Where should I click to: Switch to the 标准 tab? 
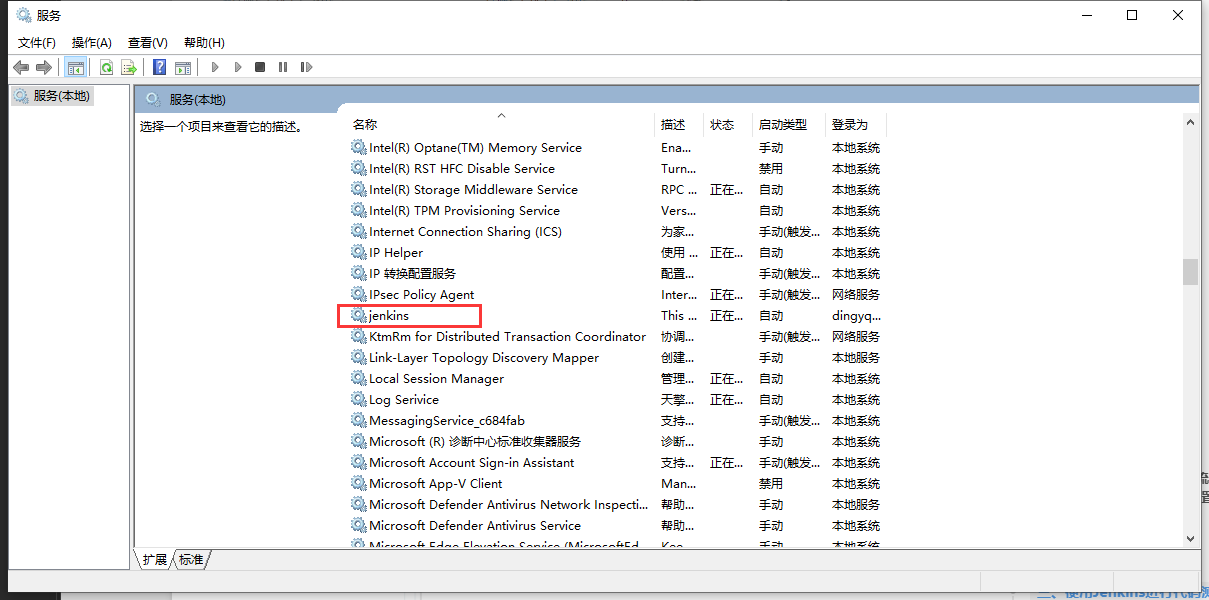[x=190, y=560]
